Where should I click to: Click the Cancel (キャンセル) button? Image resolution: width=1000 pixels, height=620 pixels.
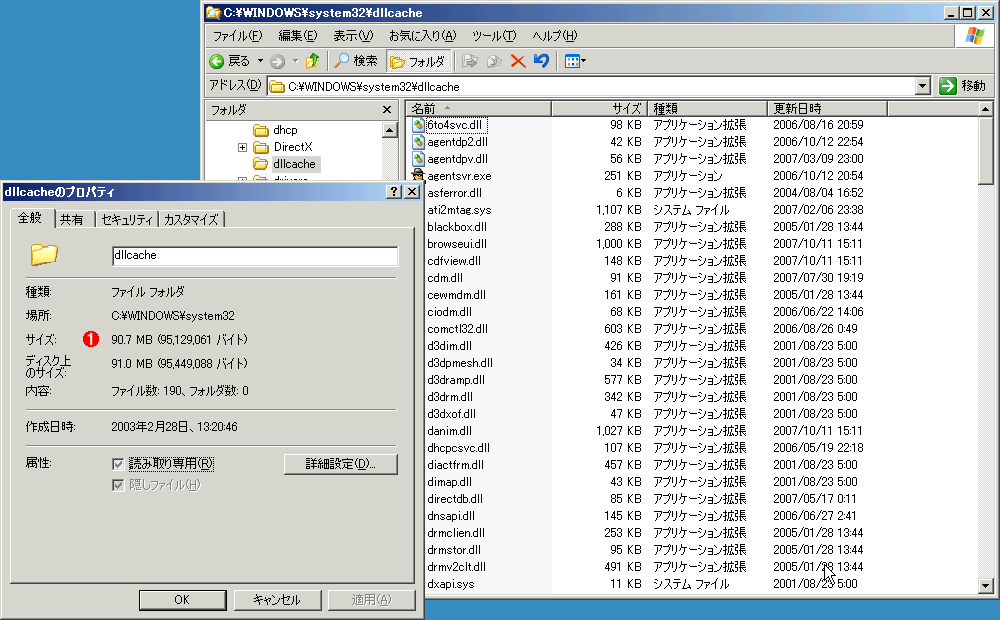[277, 600]
